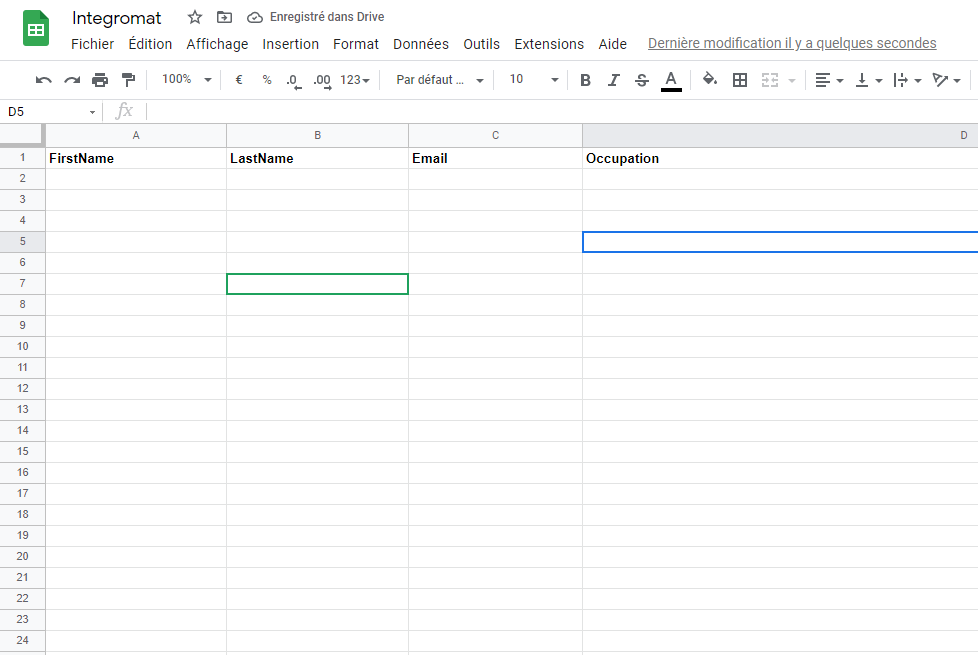Open the font size 10 dropdown
Screen dimensions: 978x655
pyautogui.click(x=533, y=79)
